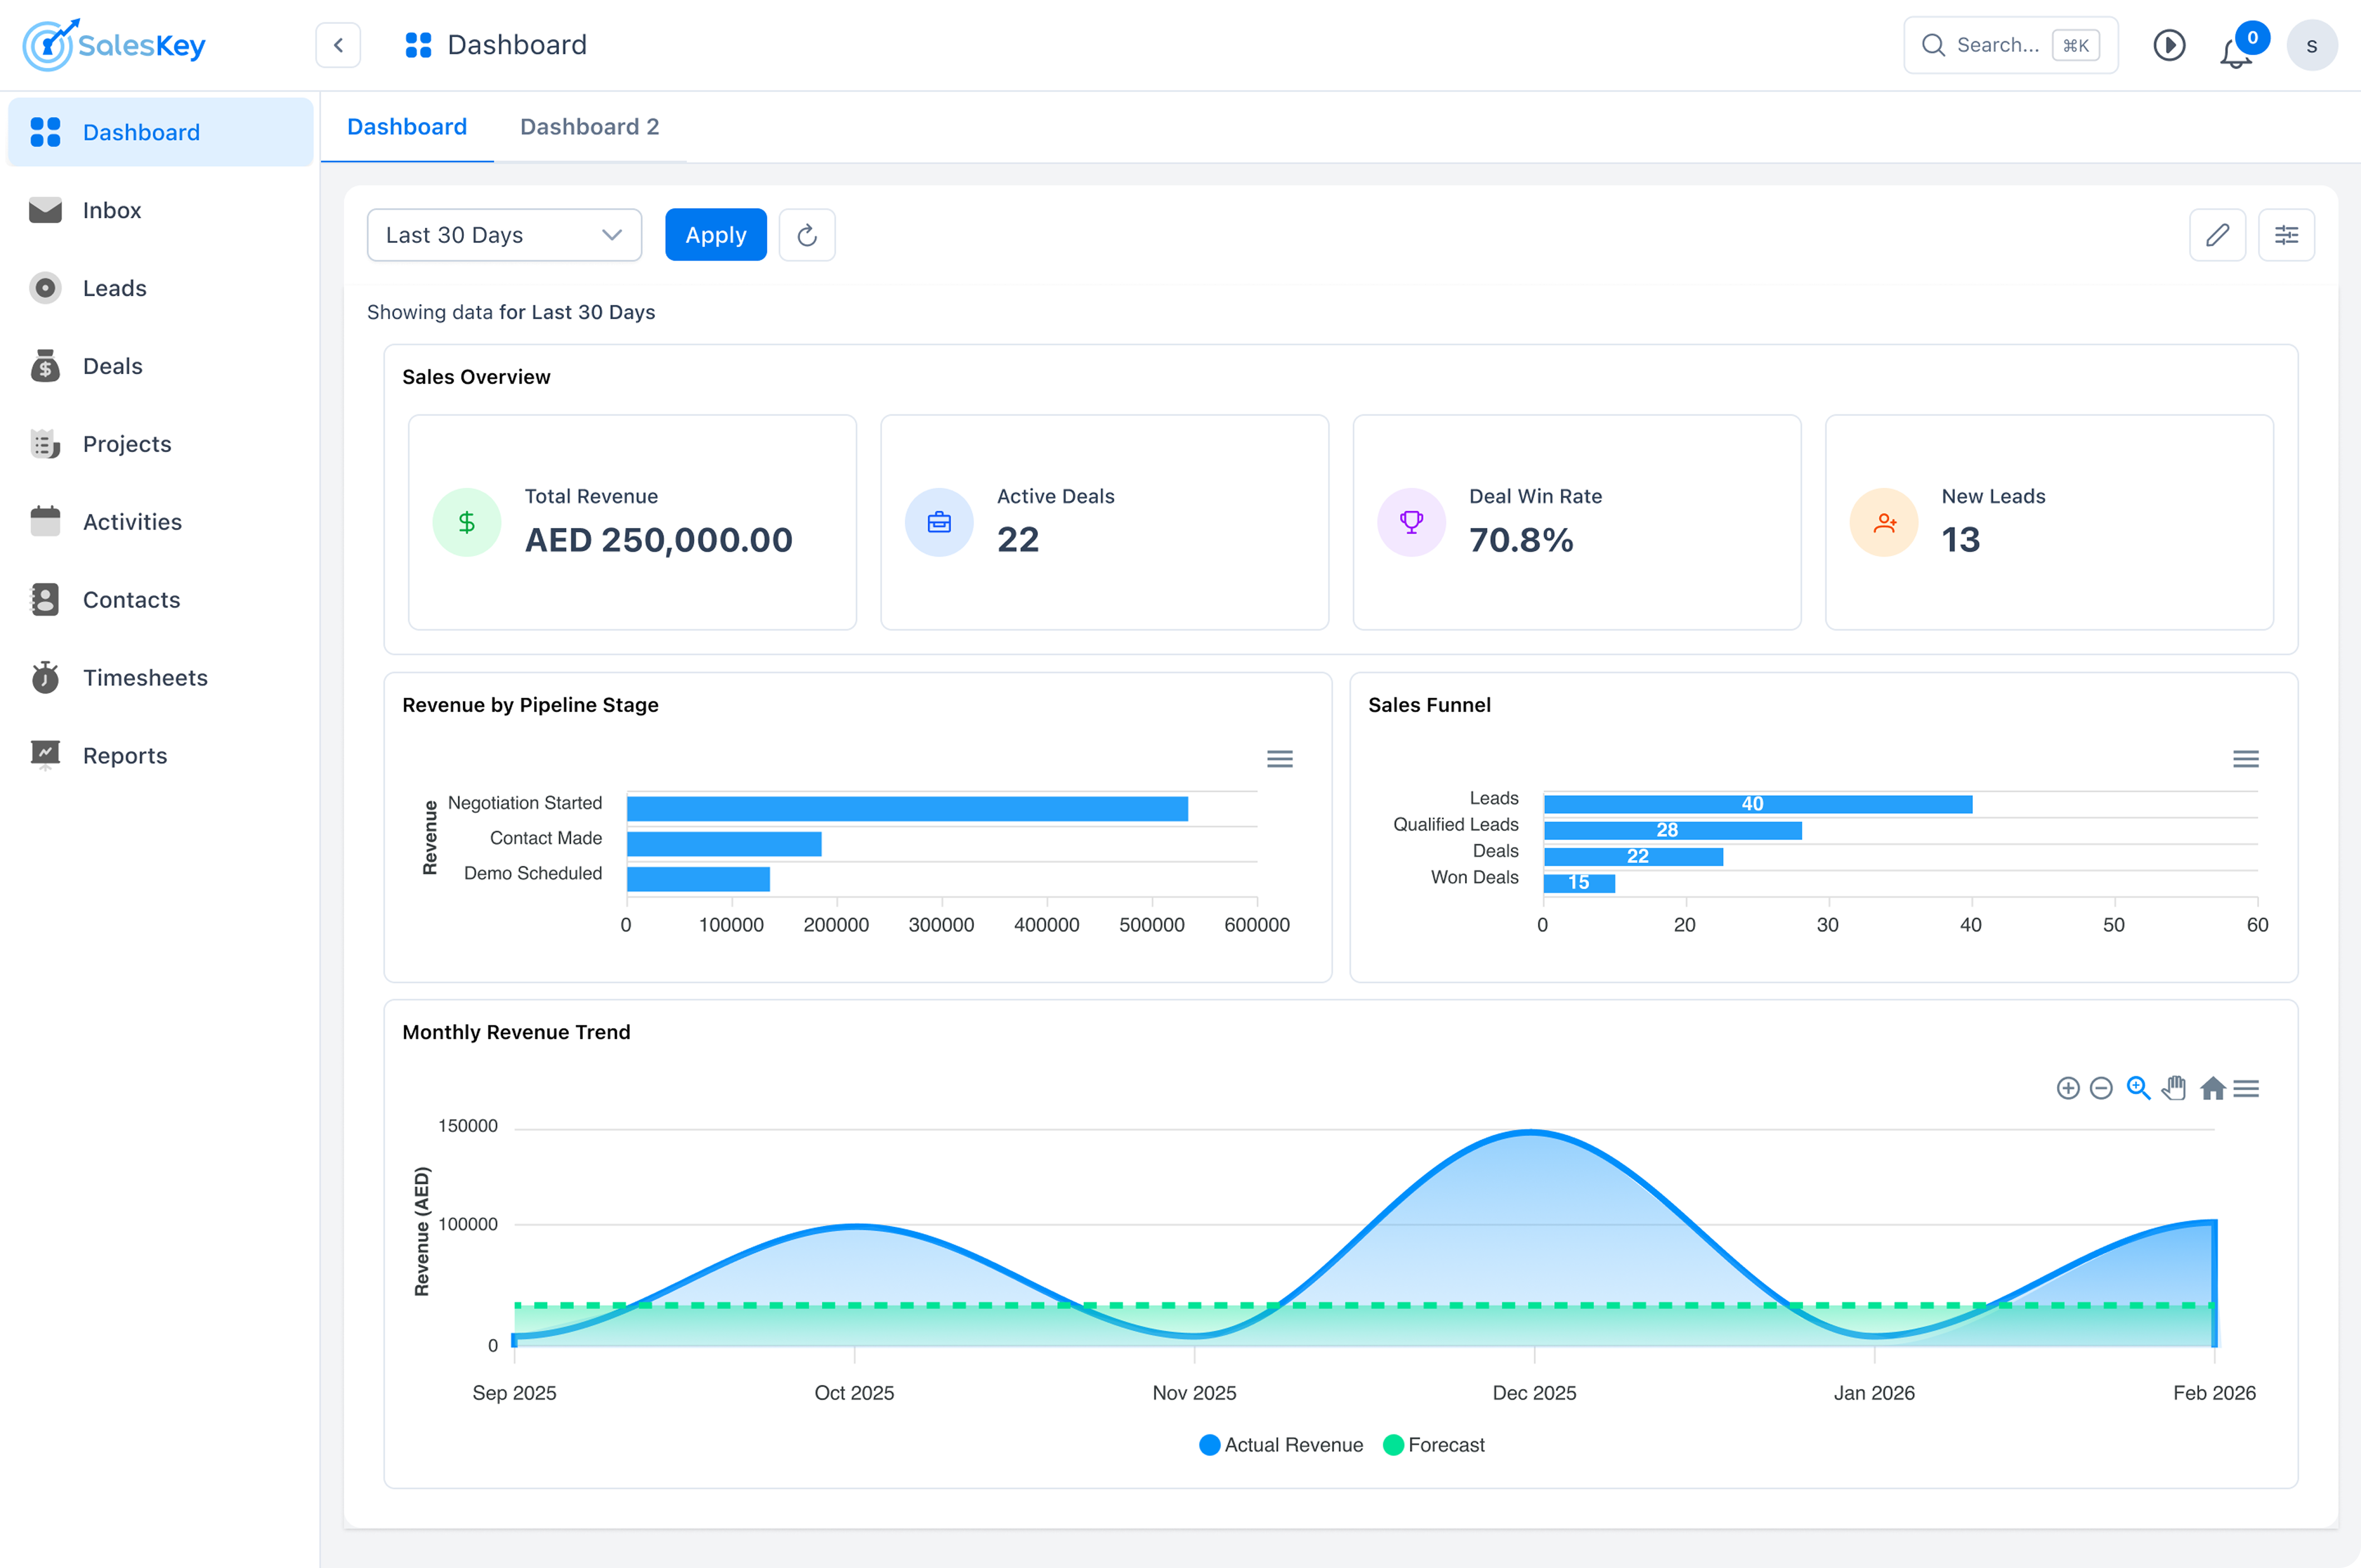Open the Revenue by Pipeline Stage chart menu
Viewport: 2361px width, 1568px height.
click(1279, 758)
